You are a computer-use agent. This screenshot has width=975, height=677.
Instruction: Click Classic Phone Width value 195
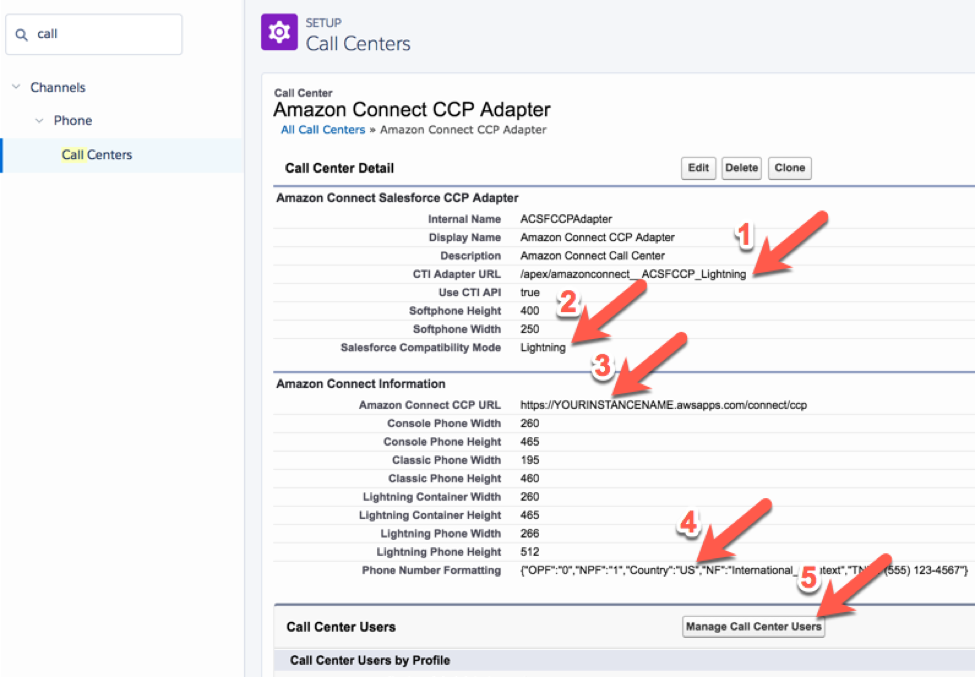coord(530,460)
